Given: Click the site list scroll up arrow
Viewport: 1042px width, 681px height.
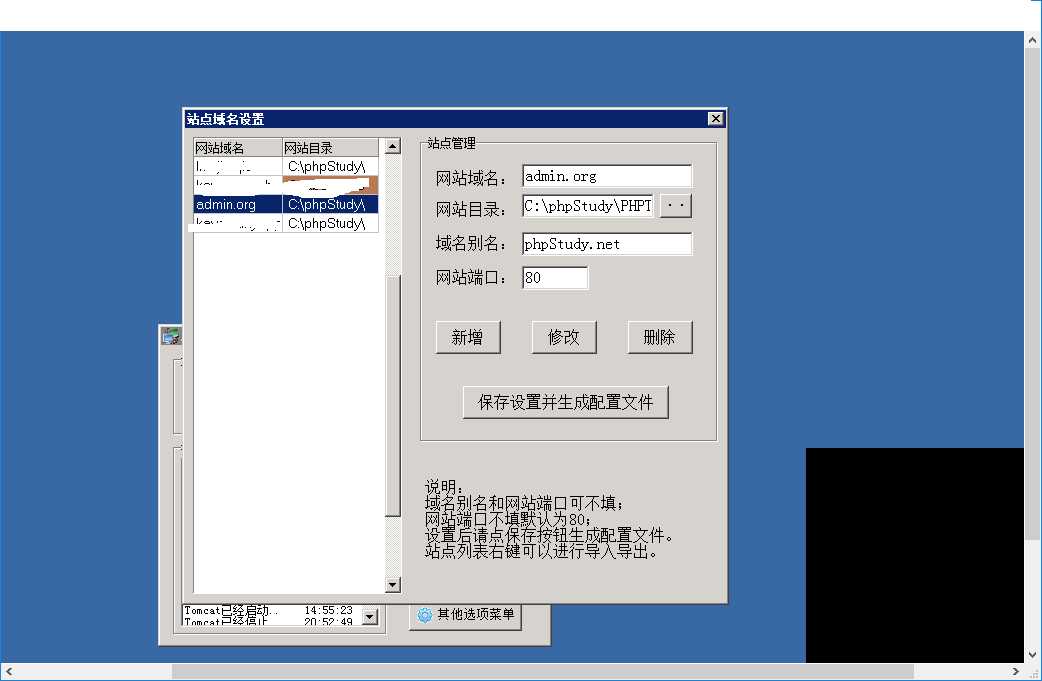Looking at the screenshot, I should pos(393,146).
